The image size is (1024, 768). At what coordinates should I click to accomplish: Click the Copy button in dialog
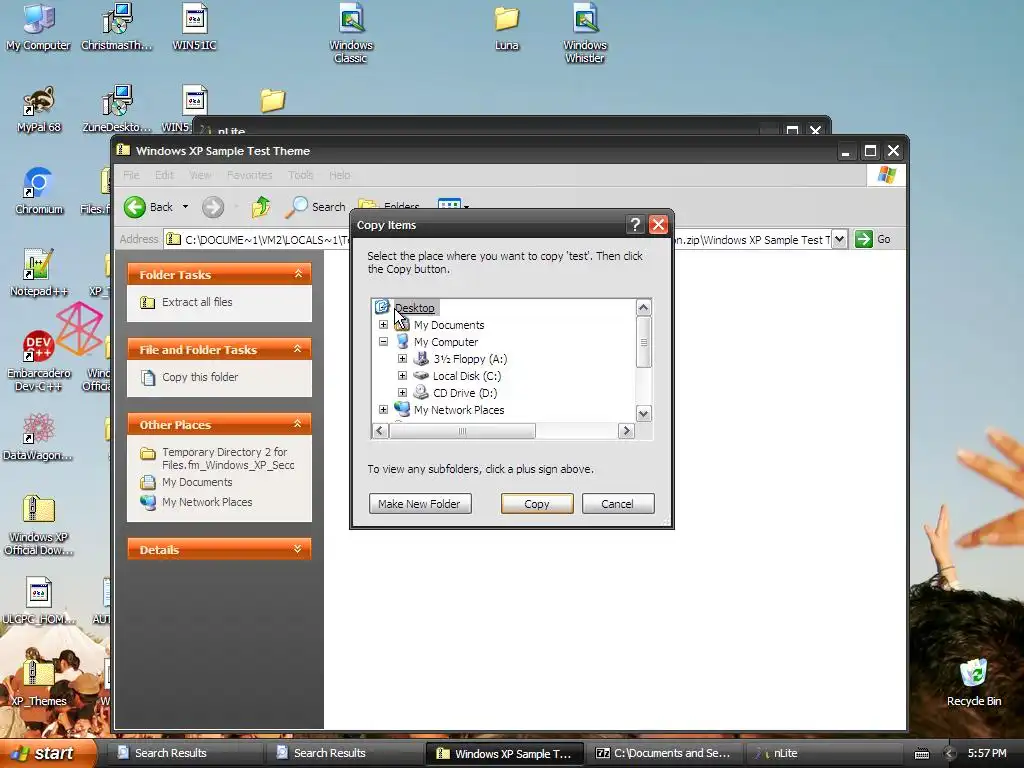pos(537,504)
